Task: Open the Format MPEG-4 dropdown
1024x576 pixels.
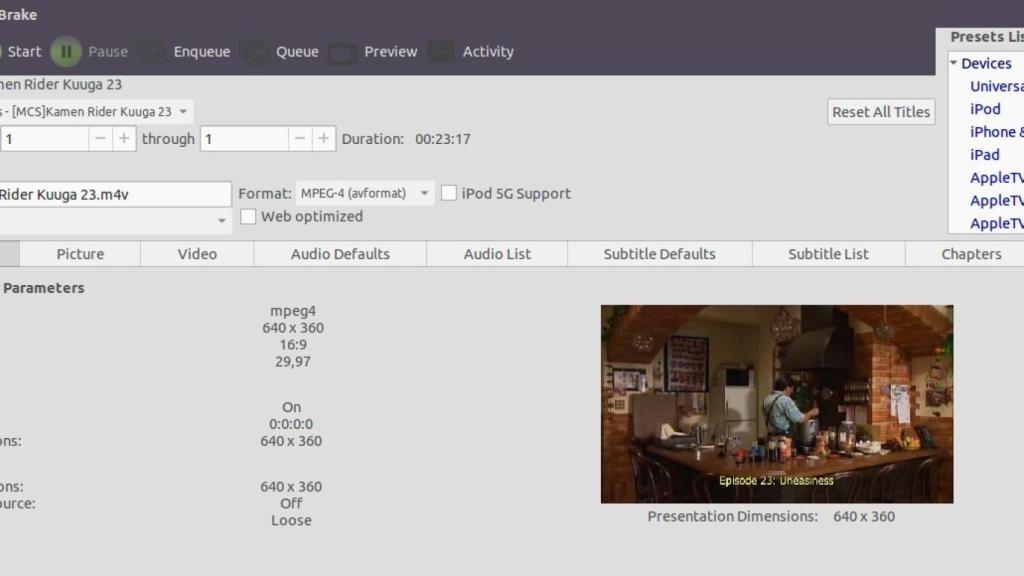Action: click(365, 193)
